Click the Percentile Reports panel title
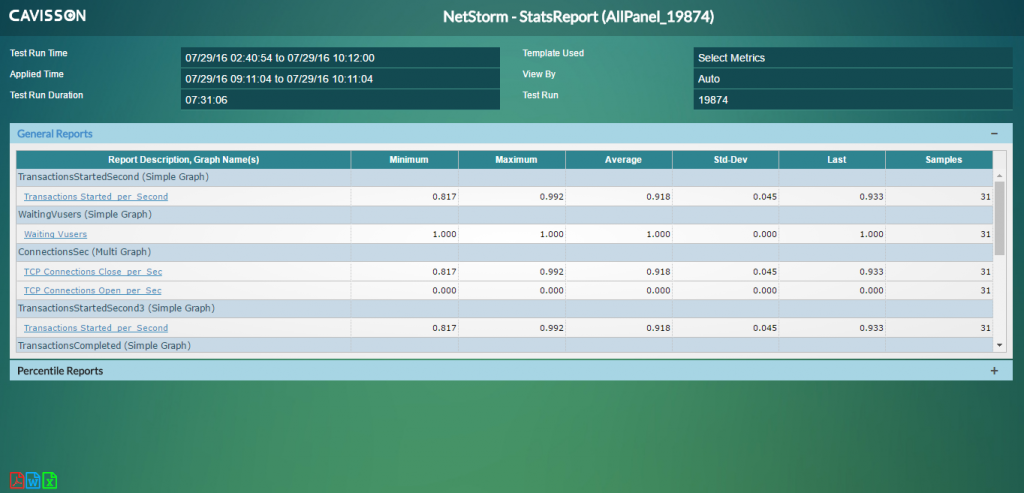This screenshot has height=493, width=1024. coord(60,371)
